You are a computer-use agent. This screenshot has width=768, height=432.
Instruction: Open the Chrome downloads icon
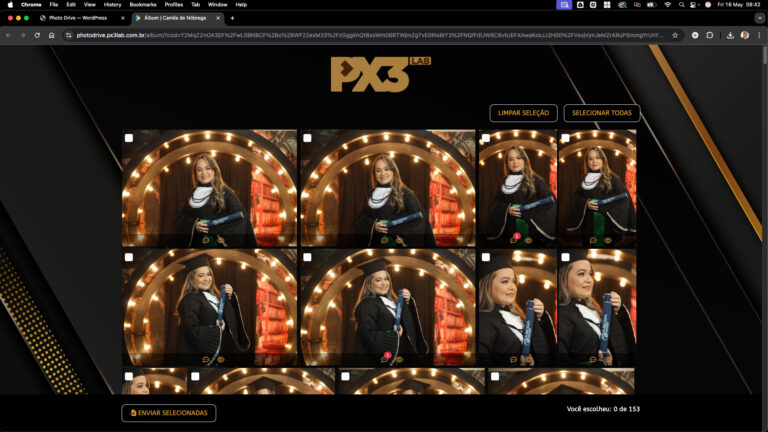click(730, 35)
